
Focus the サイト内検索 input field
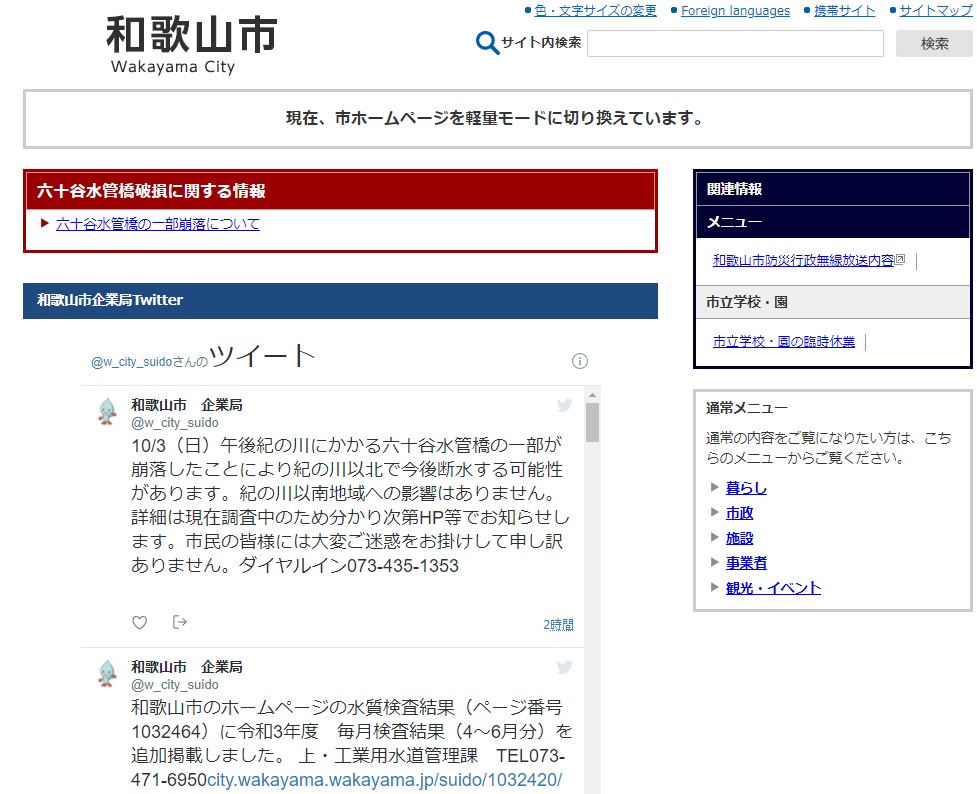point(735,44)
